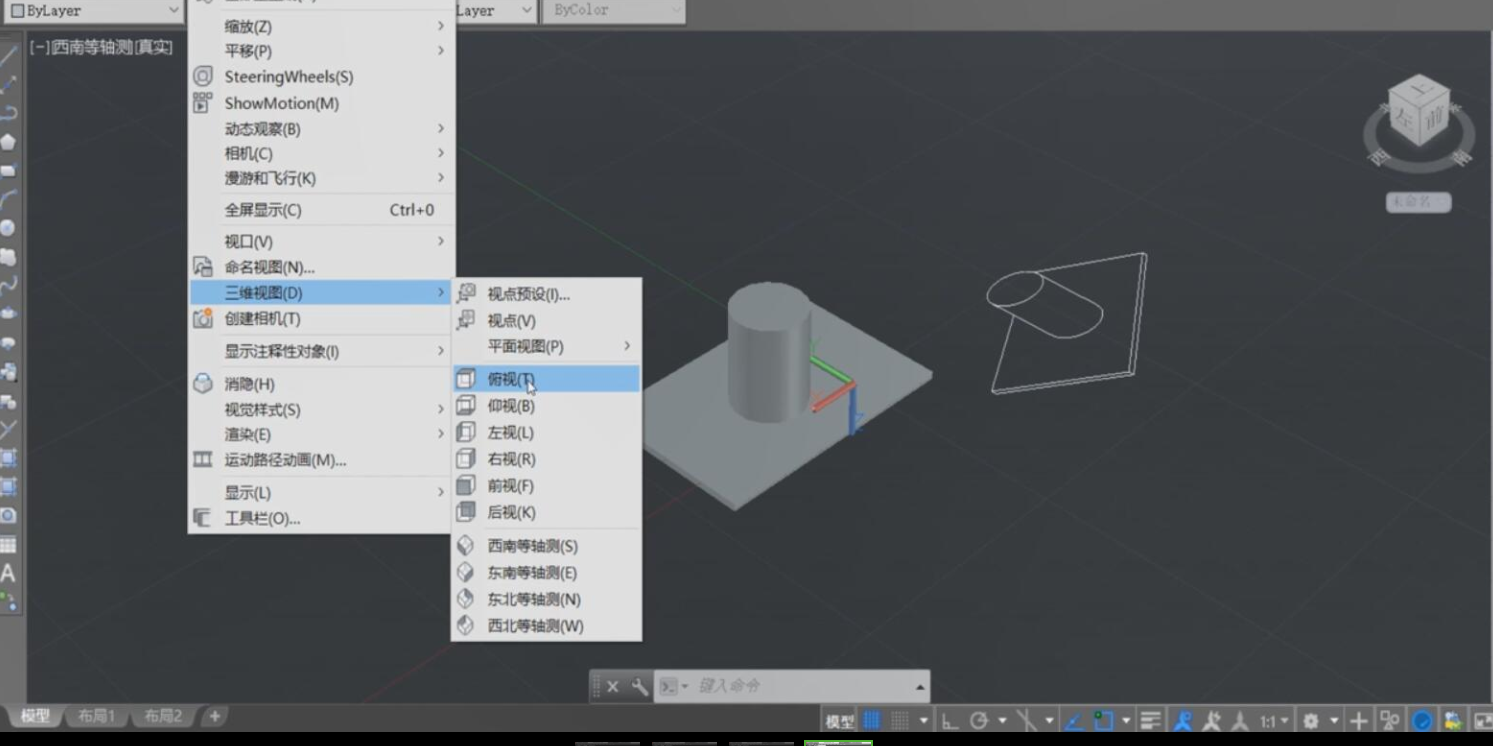Expand the Camera (相机) submenu

coord(321,153)
